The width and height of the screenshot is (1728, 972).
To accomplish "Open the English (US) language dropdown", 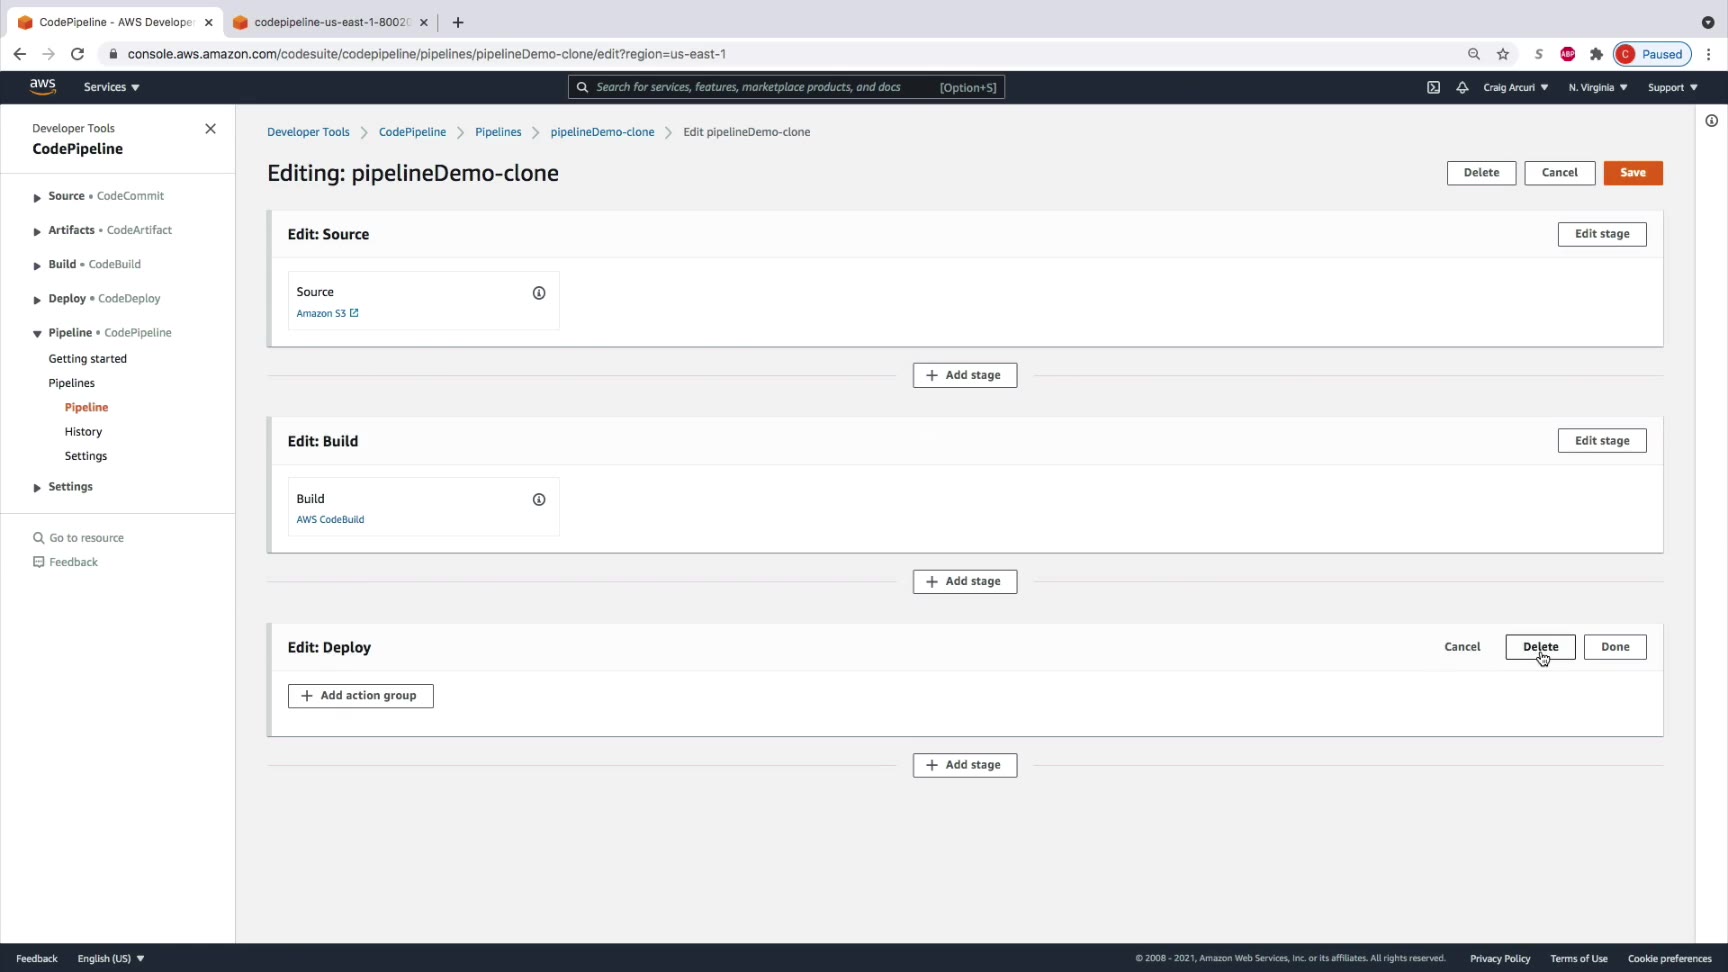I will (x=111, y=958).
